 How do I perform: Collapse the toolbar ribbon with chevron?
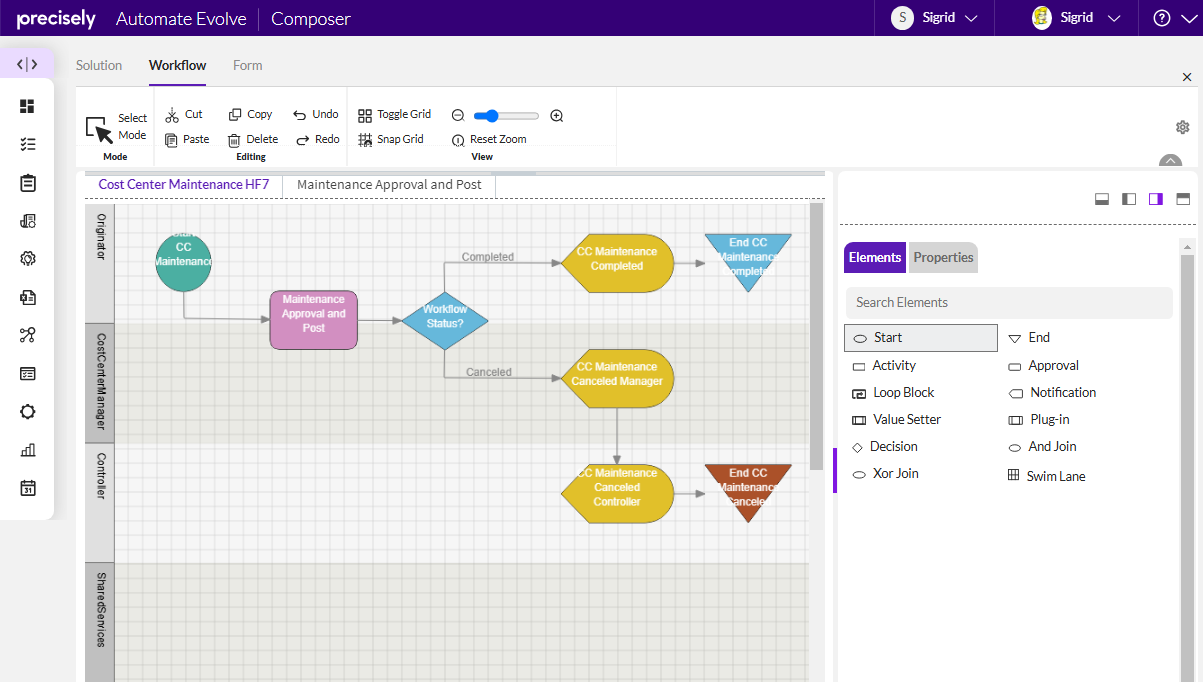(1170, 162)
